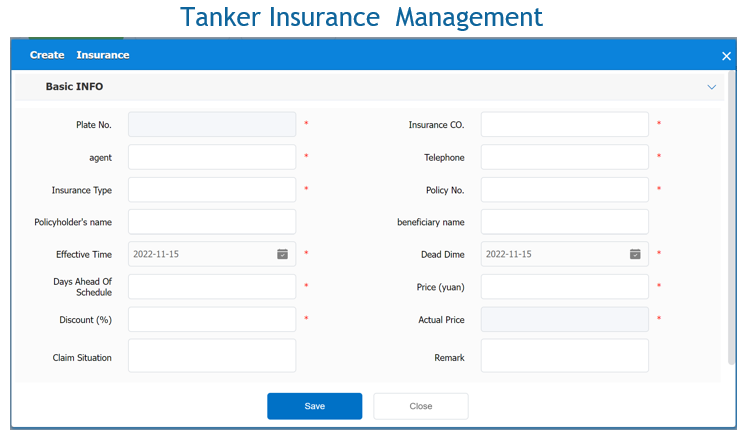Viewport: 745px width, 439px height.
Task: Click the Claim Situation text area
Action: pos(212,356)
